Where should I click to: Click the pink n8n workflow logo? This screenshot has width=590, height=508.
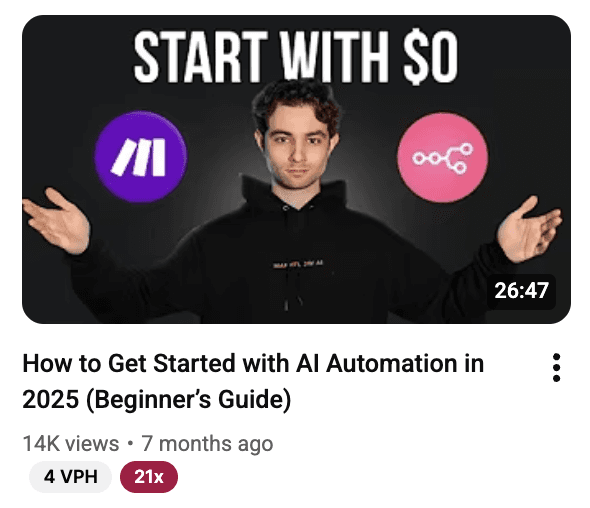pos(442,158)
